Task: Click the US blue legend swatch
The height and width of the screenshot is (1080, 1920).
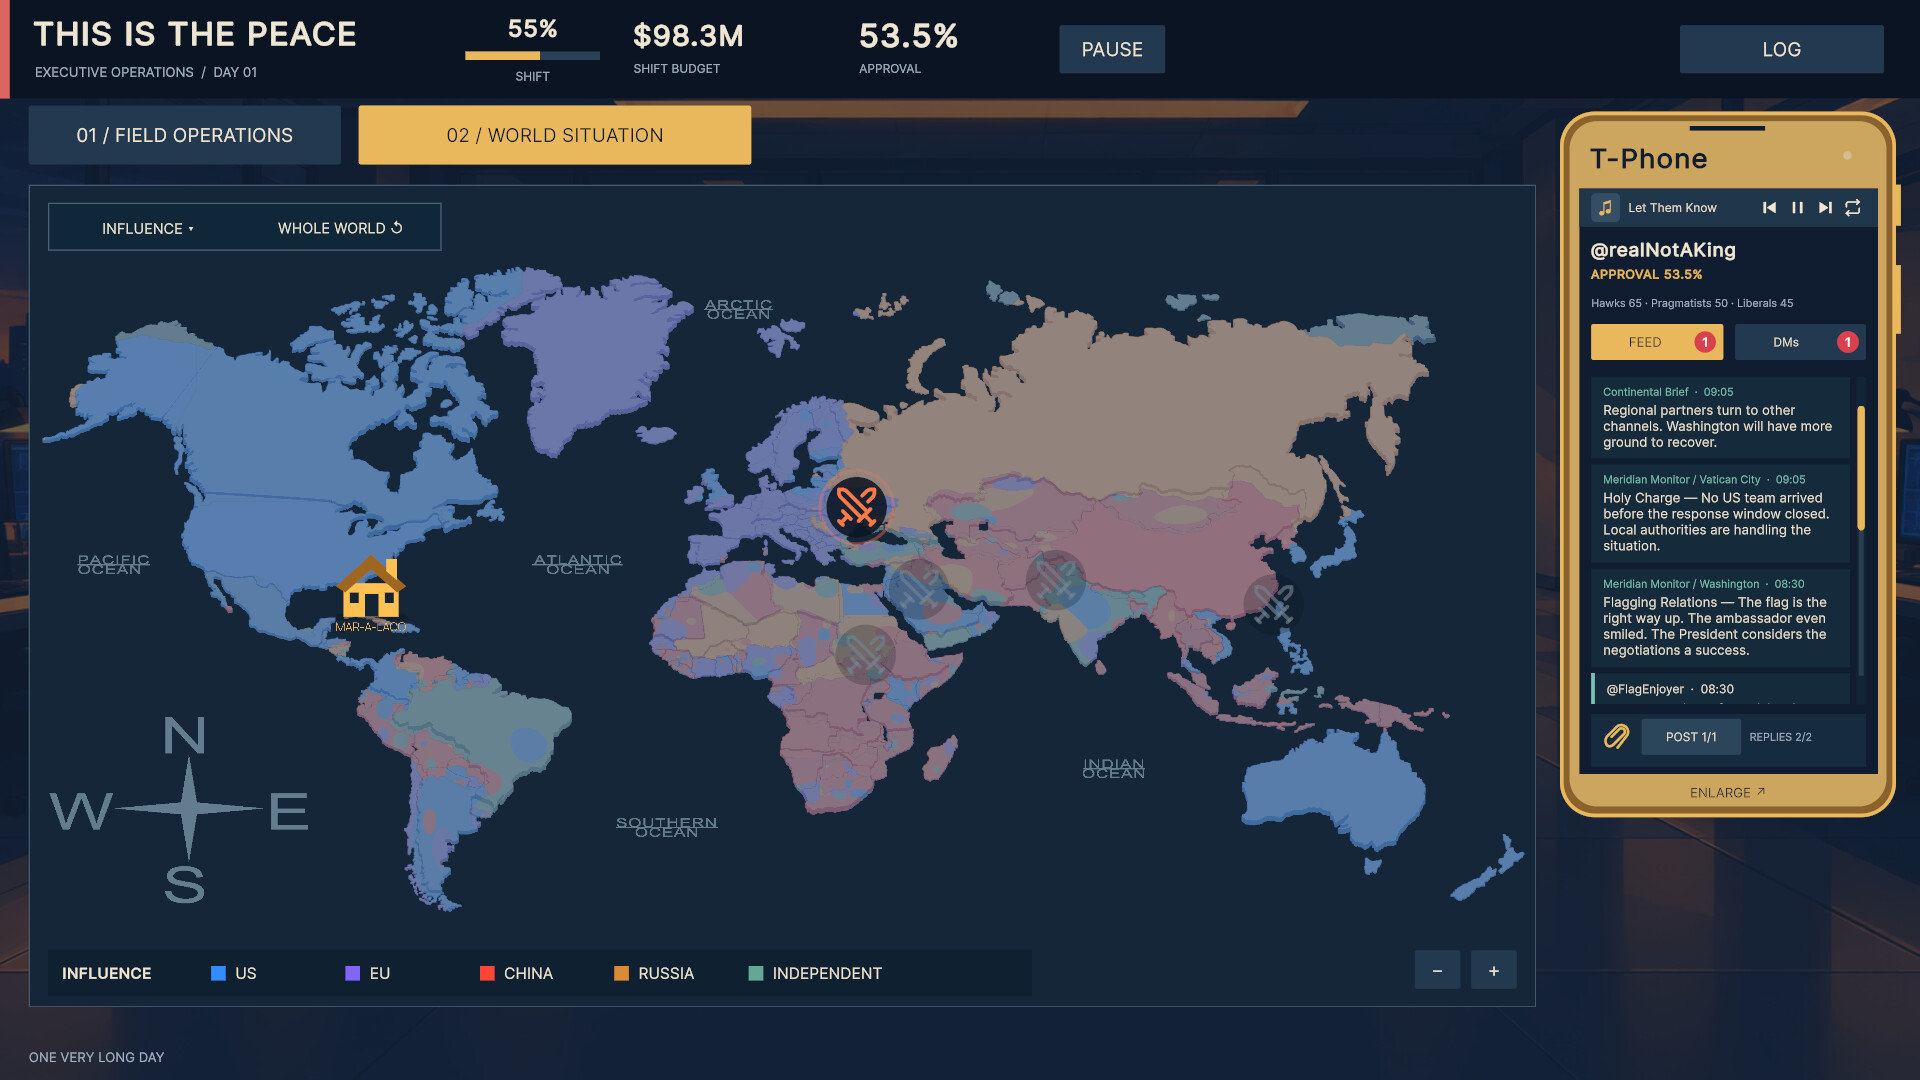Action: [x=218, y=973]
